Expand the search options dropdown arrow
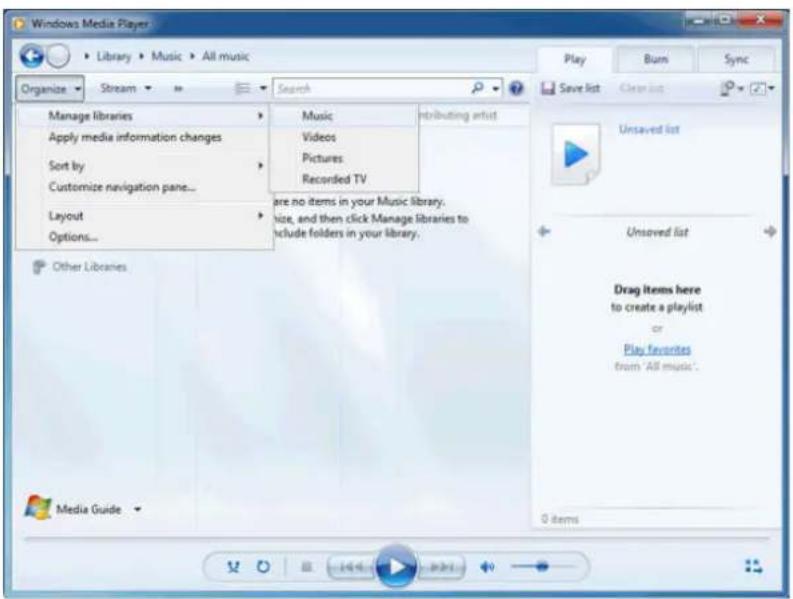The height and width of the screenshot is (599, 793). (496, 89)
